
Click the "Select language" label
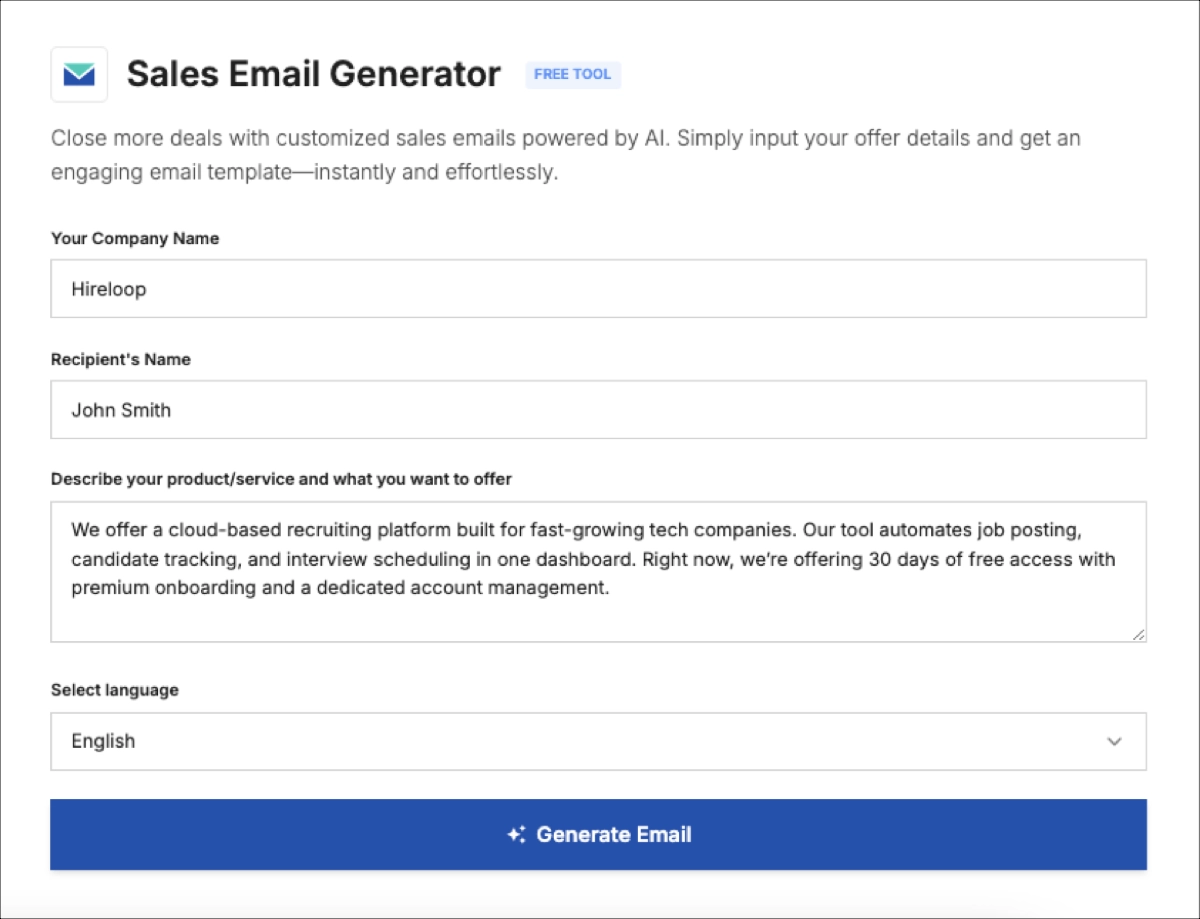(115, 690)
